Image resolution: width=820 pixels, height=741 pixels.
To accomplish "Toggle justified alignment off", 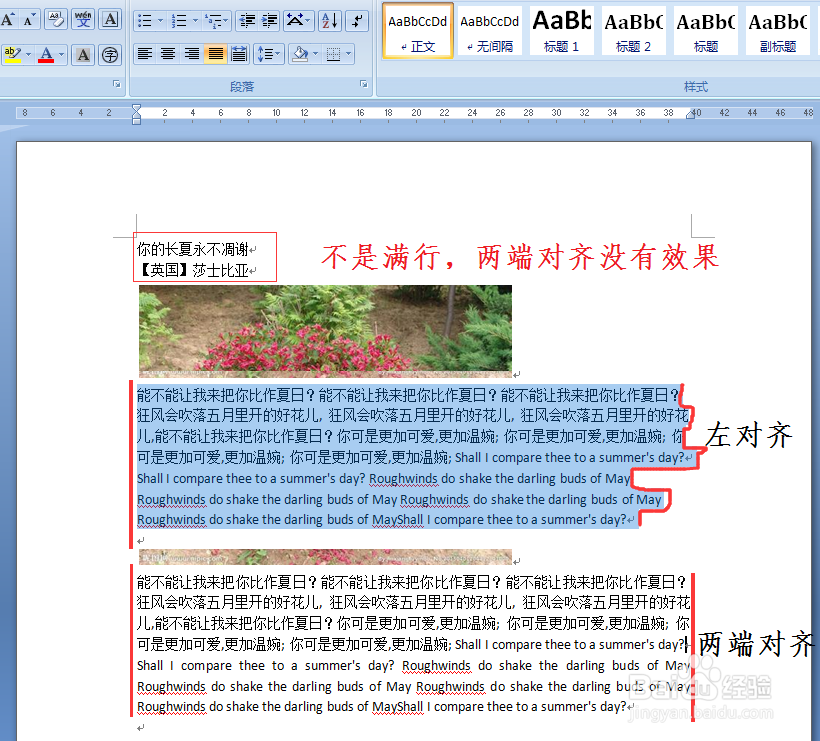I will pos(214,54).
